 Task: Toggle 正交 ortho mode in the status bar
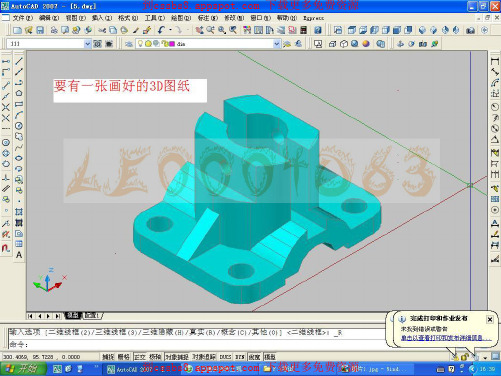(x=140, y=357)
